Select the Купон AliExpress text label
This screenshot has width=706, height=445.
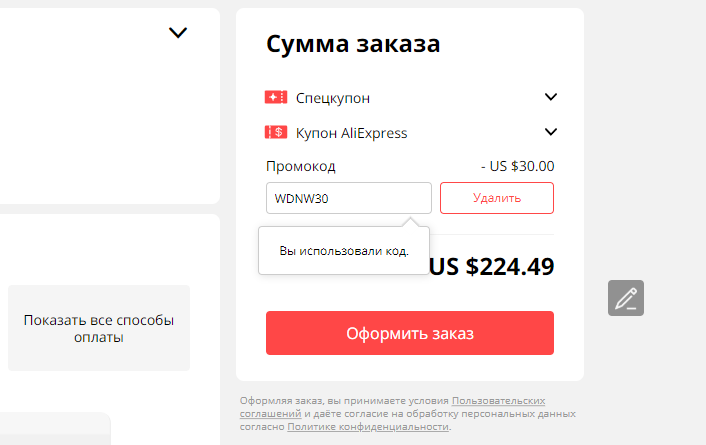(x=351, y=132)
